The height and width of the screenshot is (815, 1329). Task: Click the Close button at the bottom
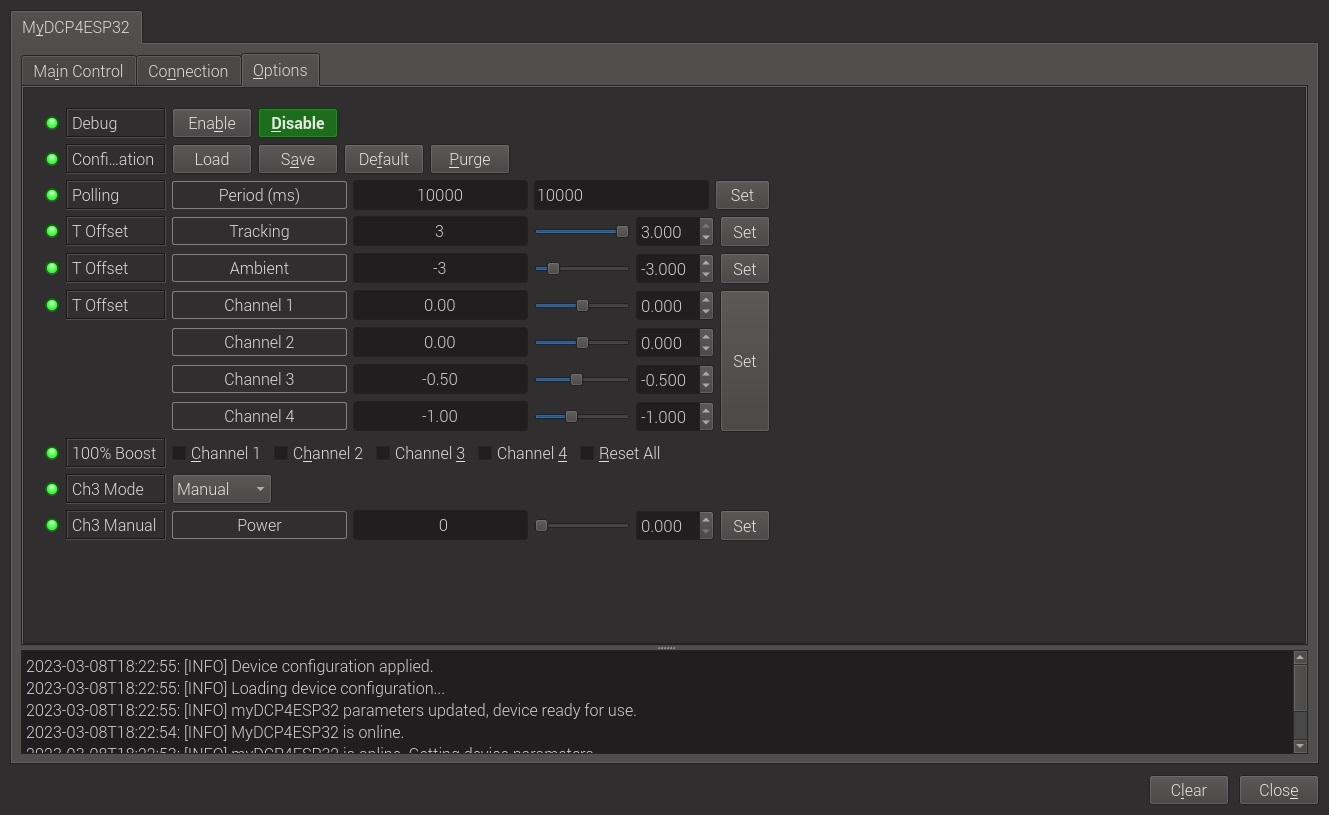[1279, 790]
